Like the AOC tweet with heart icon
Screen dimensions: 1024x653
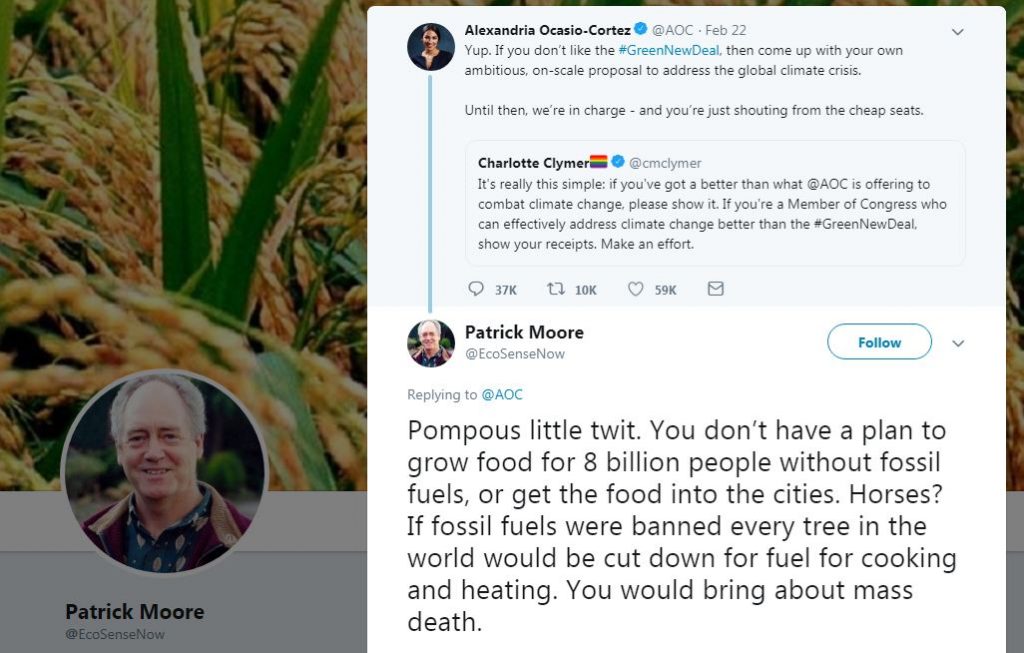click(x=635, y=289)
